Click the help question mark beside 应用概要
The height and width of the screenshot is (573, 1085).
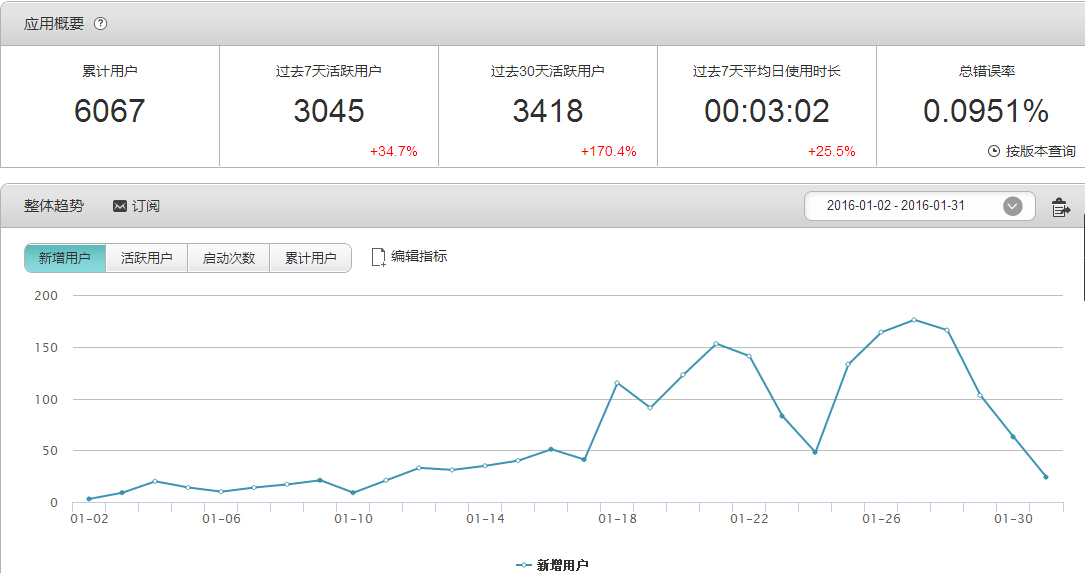pos(100,24)
